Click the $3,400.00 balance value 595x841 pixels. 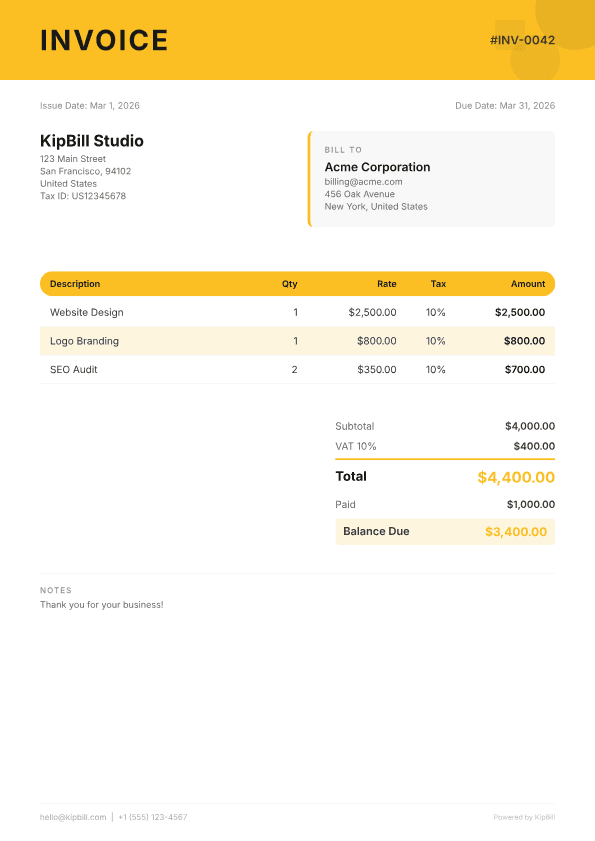516,532
